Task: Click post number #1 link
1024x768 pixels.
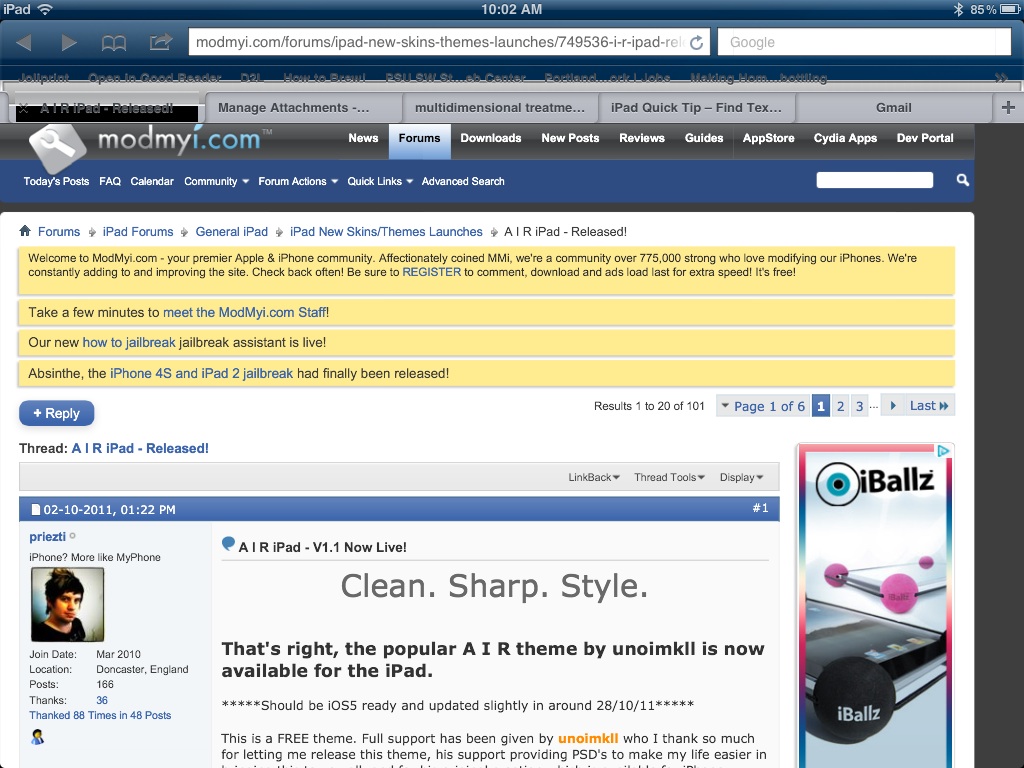Action: pos(760,508)
